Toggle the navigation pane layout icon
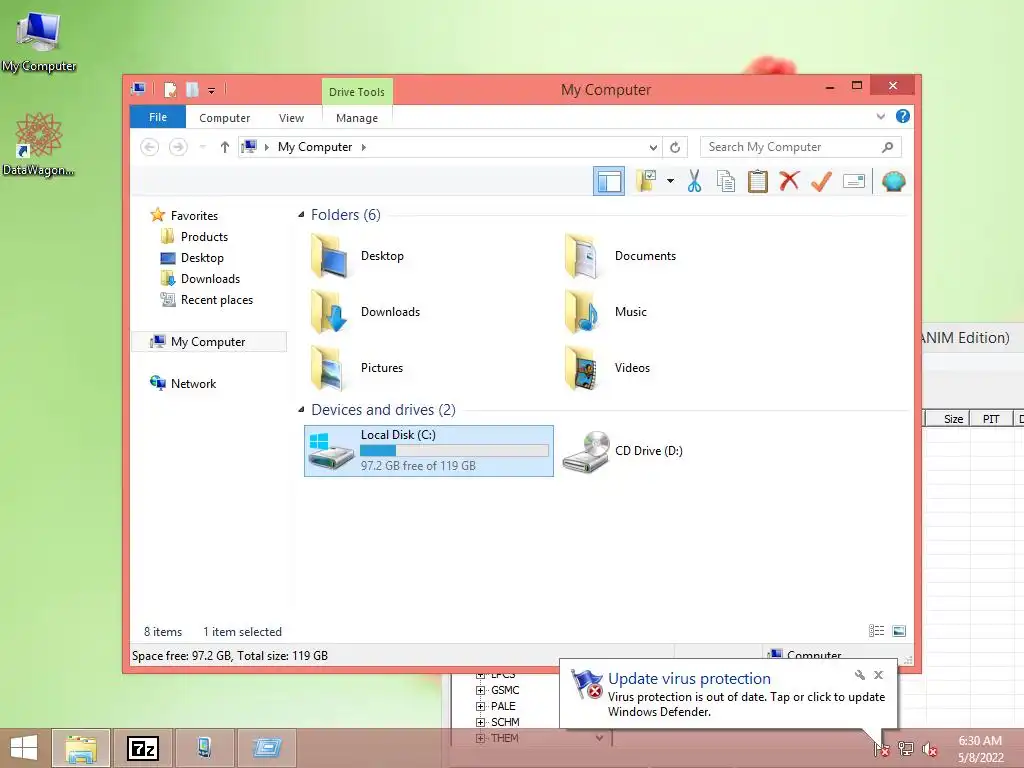This screenshot has height=768, width=1024. [609, 181]
